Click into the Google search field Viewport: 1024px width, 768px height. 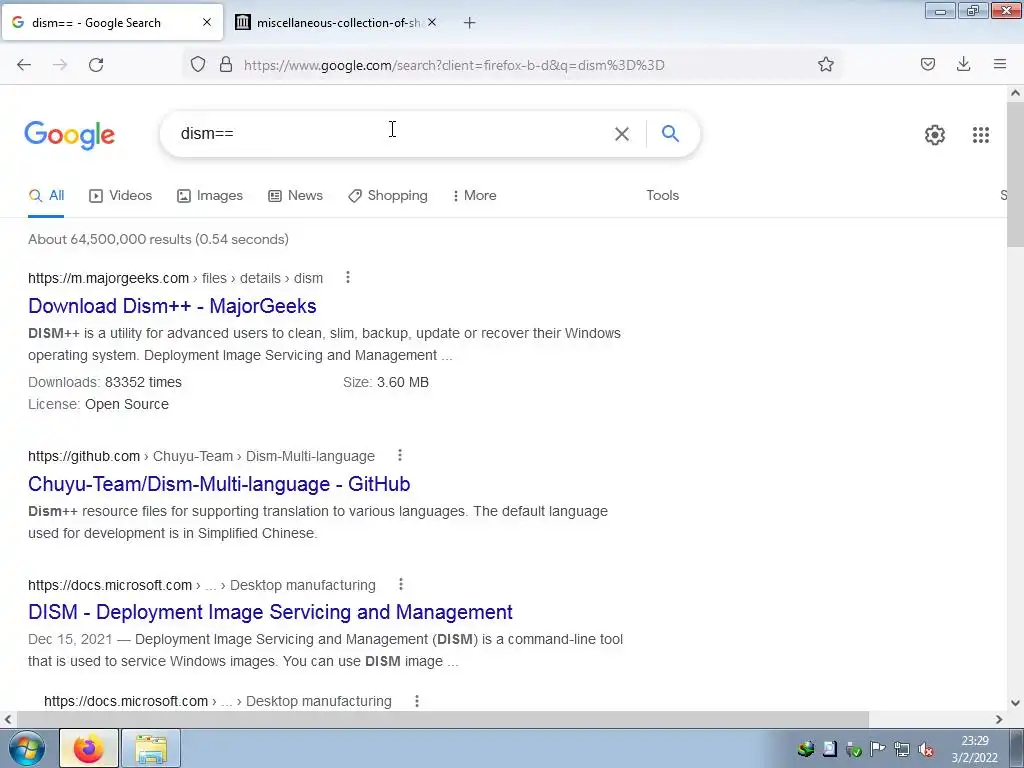tap(392, 133)
